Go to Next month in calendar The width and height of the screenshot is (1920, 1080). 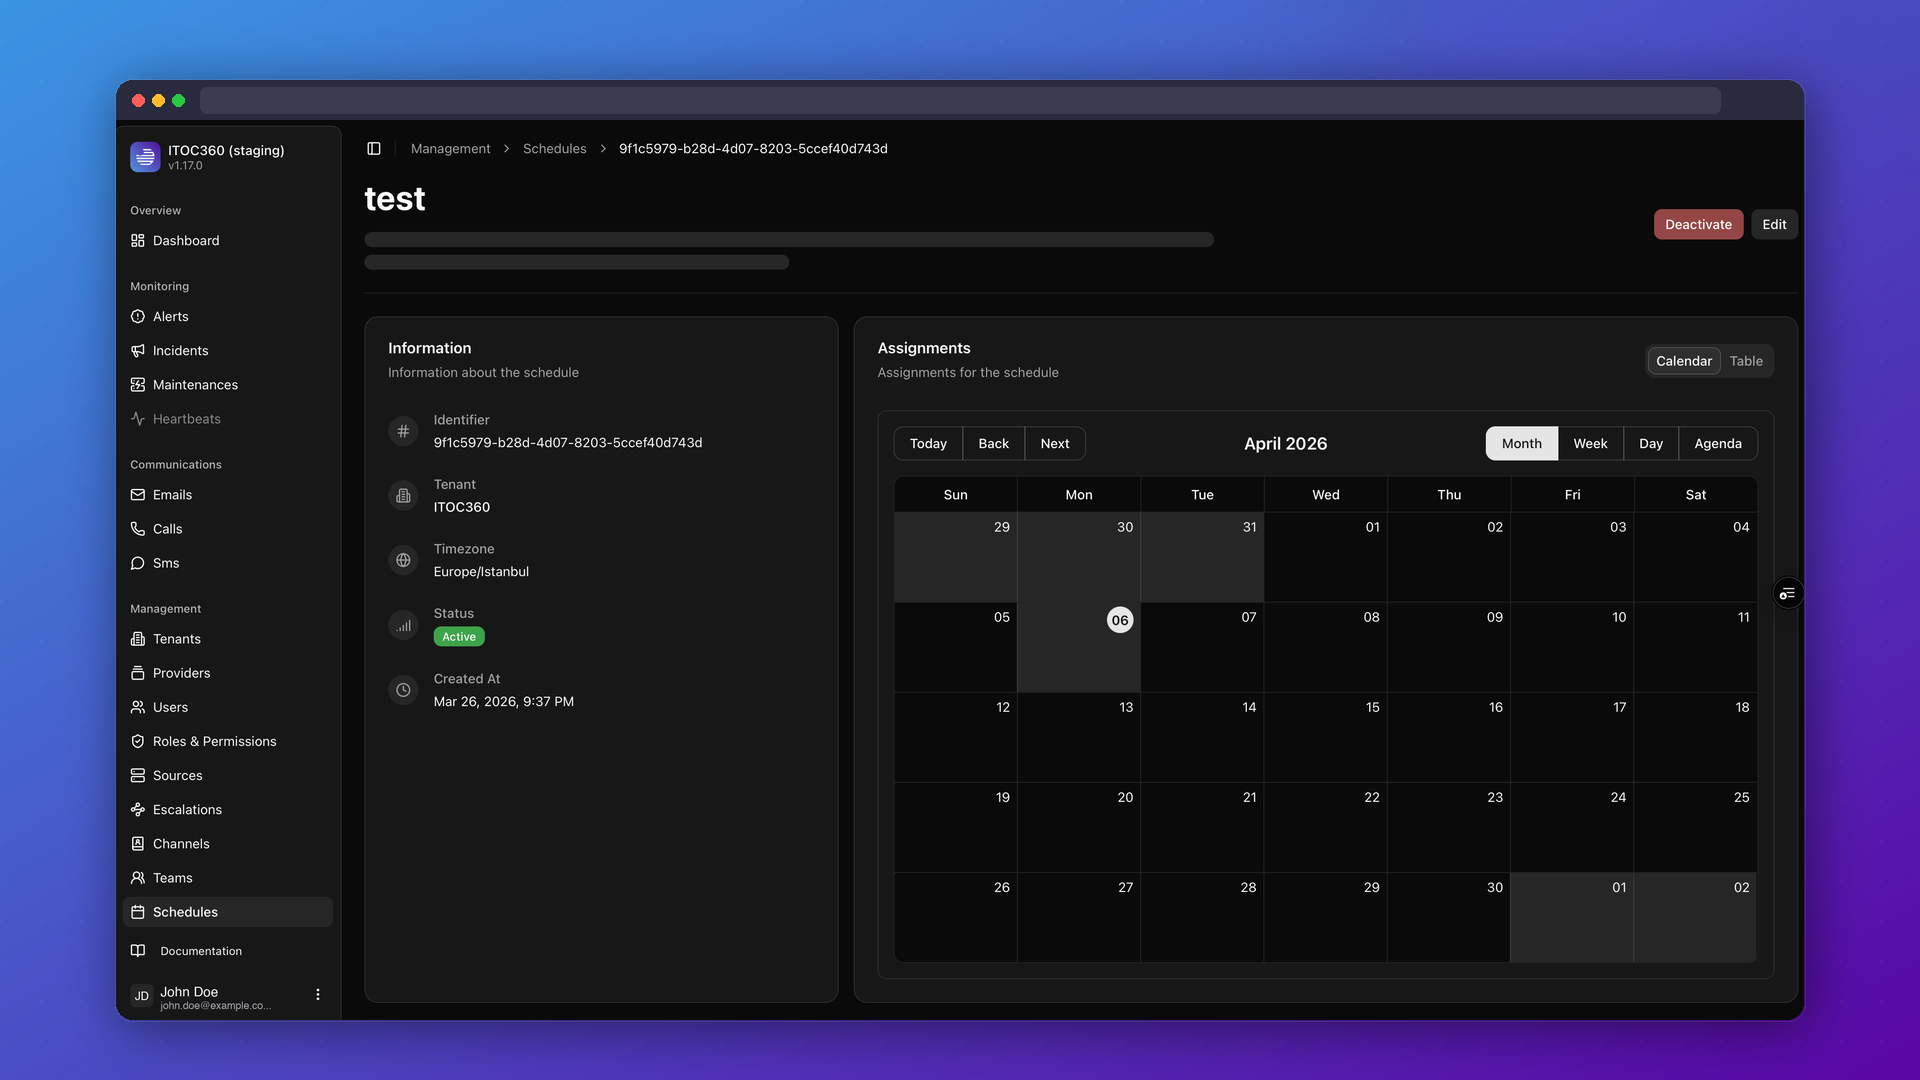pos(1054,444)
